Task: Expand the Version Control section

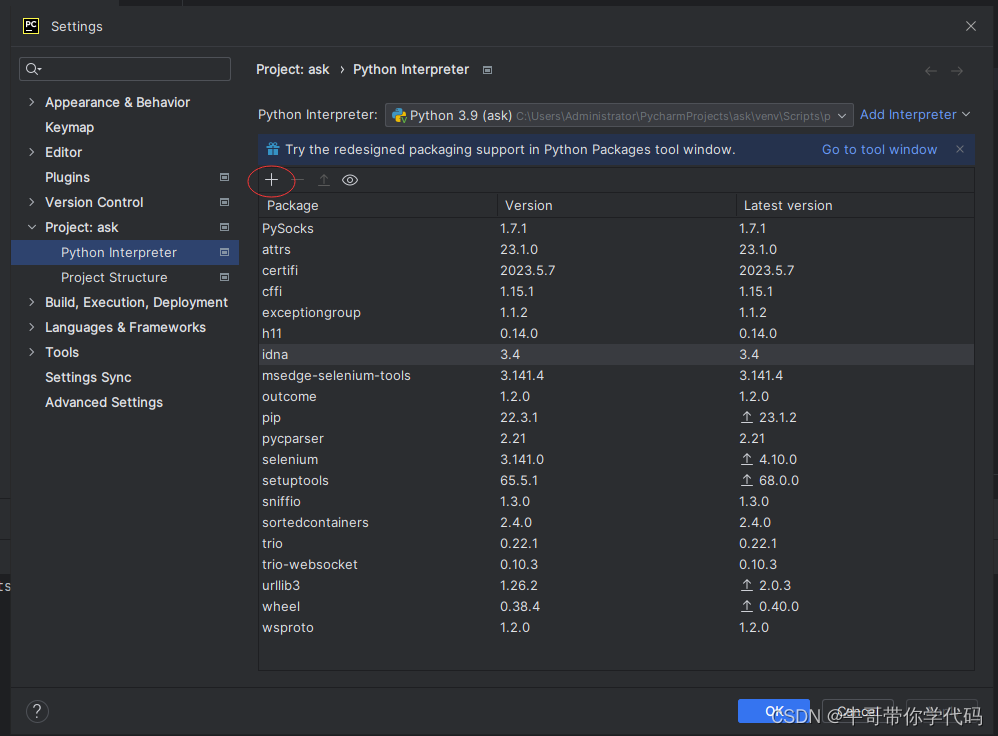Action: (32, 202)
